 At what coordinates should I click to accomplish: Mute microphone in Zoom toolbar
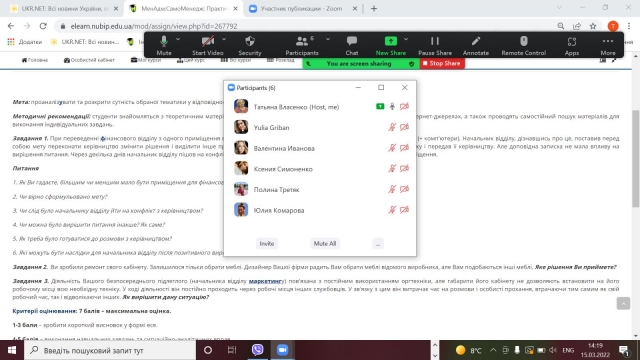[x=164, y=45]
